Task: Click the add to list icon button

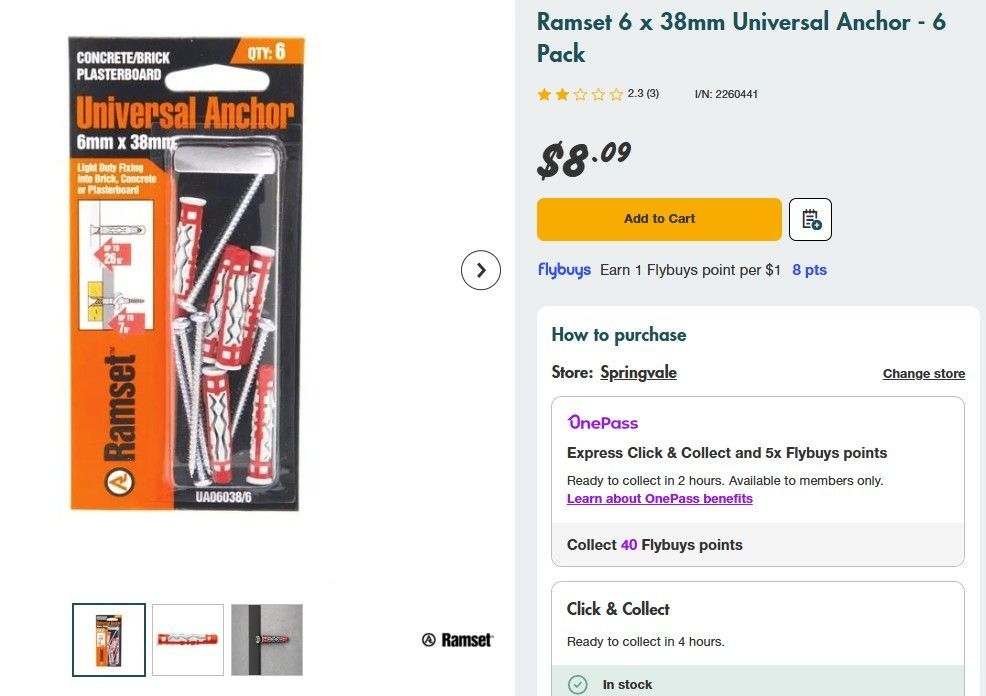Action: pos(810,219)
